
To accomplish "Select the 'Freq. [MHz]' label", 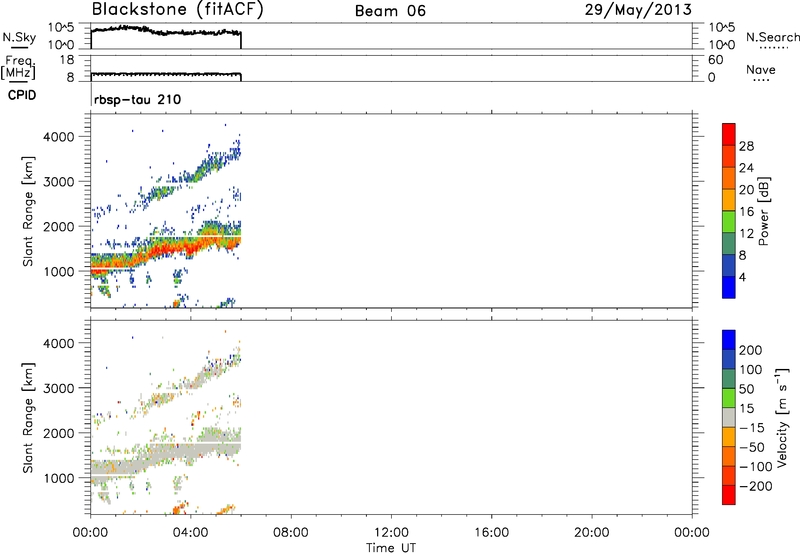I will point(19,67).
